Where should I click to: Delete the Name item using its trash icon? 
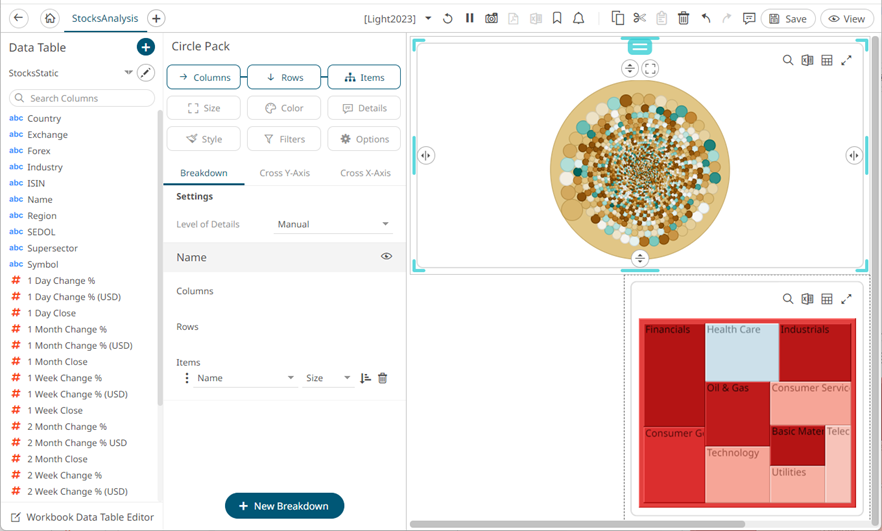(x=383, y=378)
